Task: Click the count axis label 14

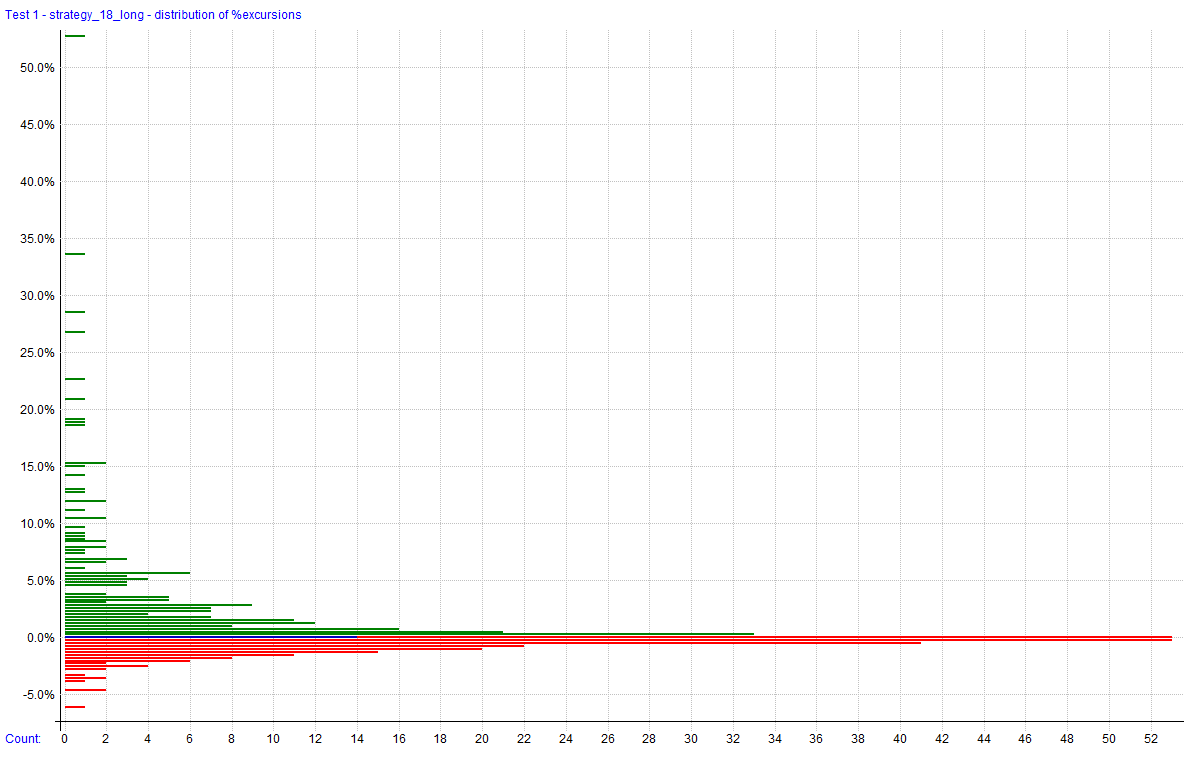Action: (357, 738)
